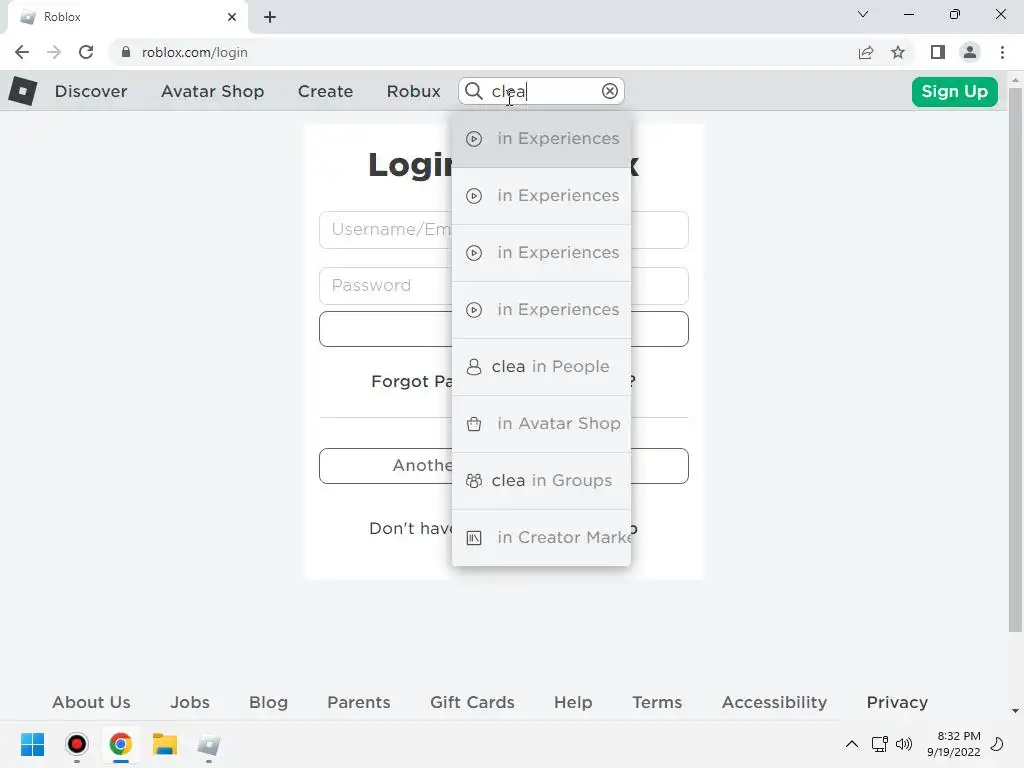The height and width of the screenshot is (768, 1024).
Task: Select the Roblox browser tab
Action: tap(127, 17)
